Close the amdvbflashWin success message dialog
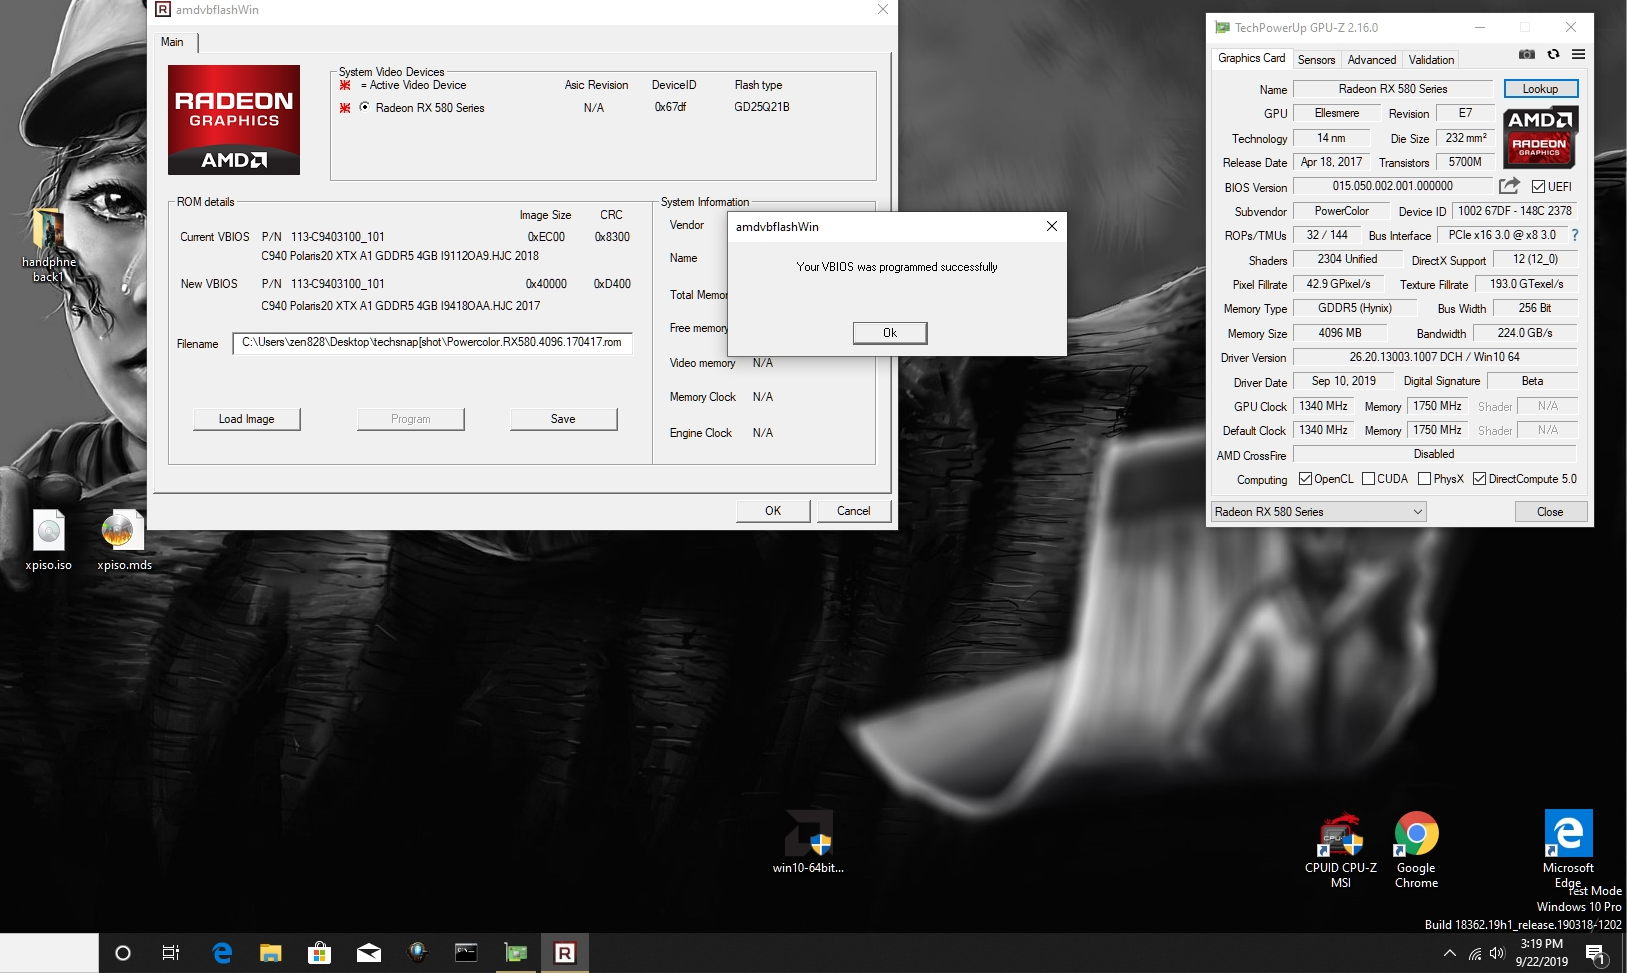Screen dimensions: 1627x973 (1051, 227)
